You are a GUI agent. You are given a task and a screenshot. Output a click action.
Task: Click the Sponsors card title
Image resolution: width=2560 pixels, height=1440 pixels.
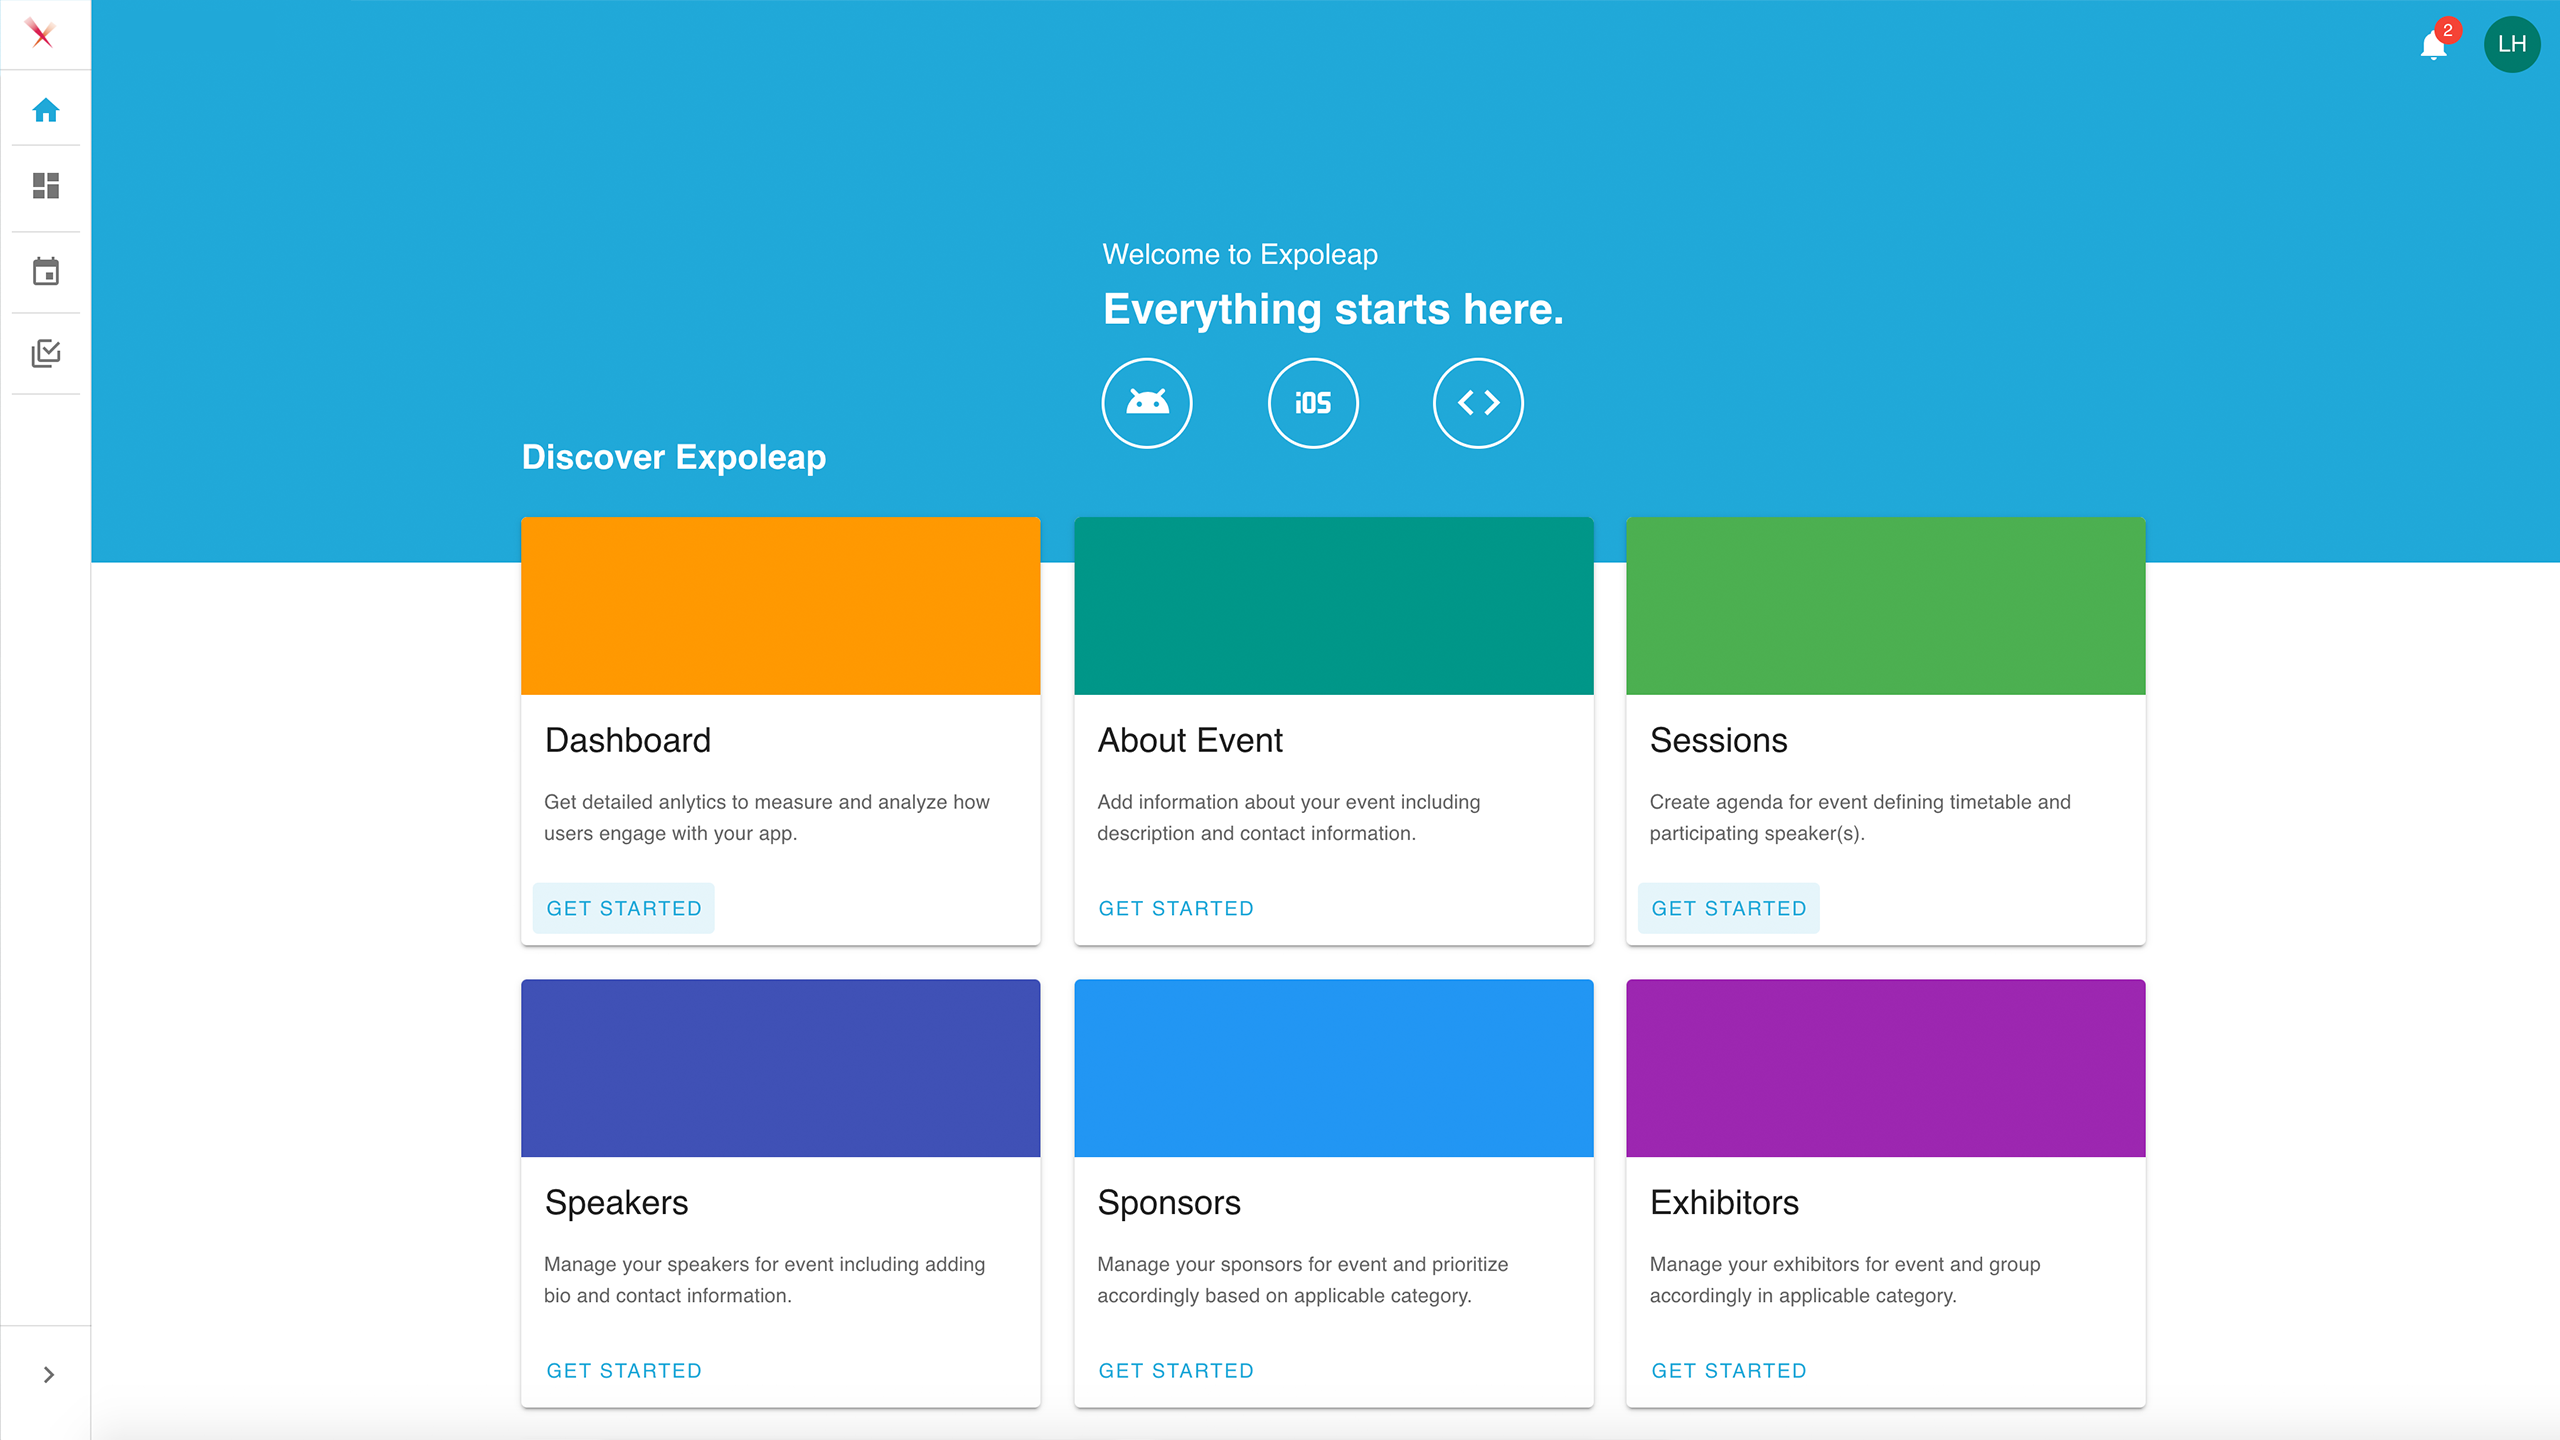pos(1169,1202)
